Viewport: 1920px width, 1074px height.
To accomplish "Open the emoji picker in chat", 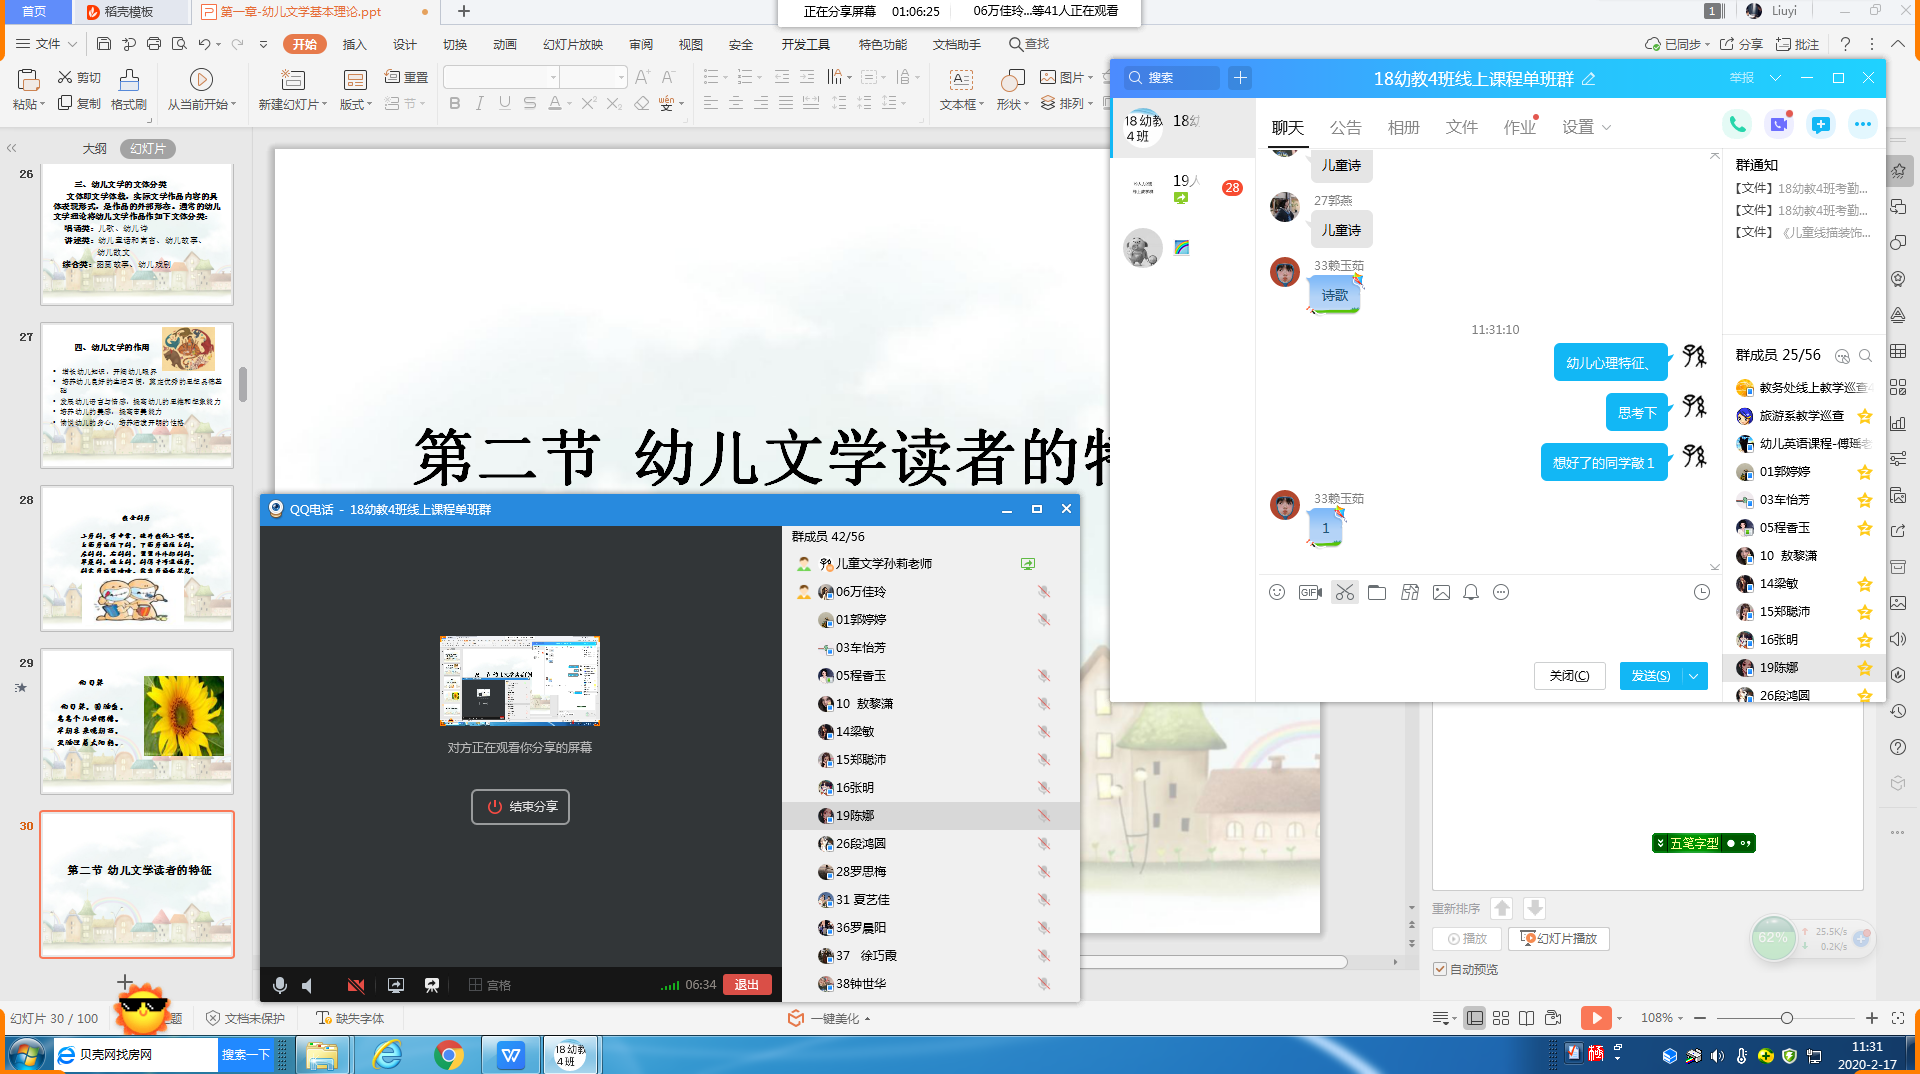I will click(x=1277, y=593).
